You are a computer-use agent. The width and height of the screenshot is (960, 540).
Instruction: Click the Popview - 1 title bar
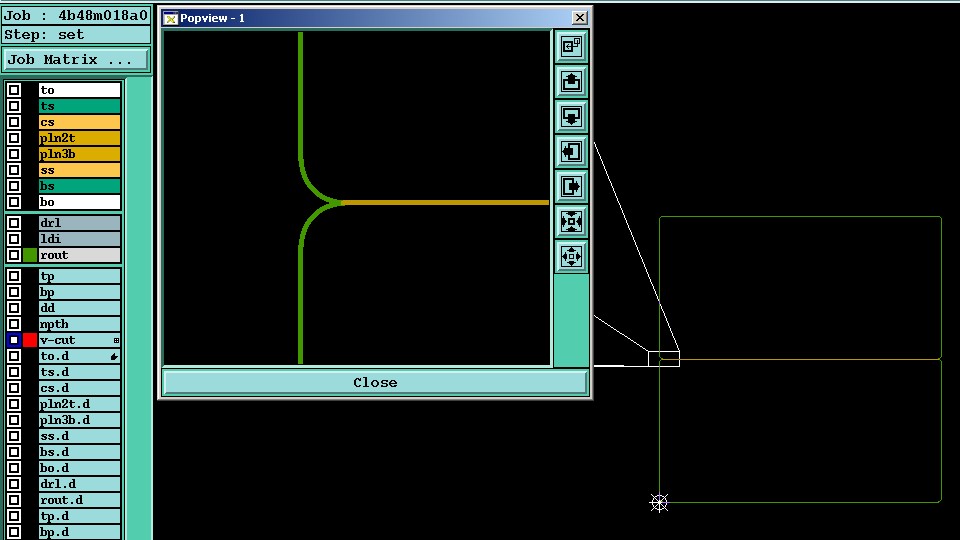click(x=375, y=18)
